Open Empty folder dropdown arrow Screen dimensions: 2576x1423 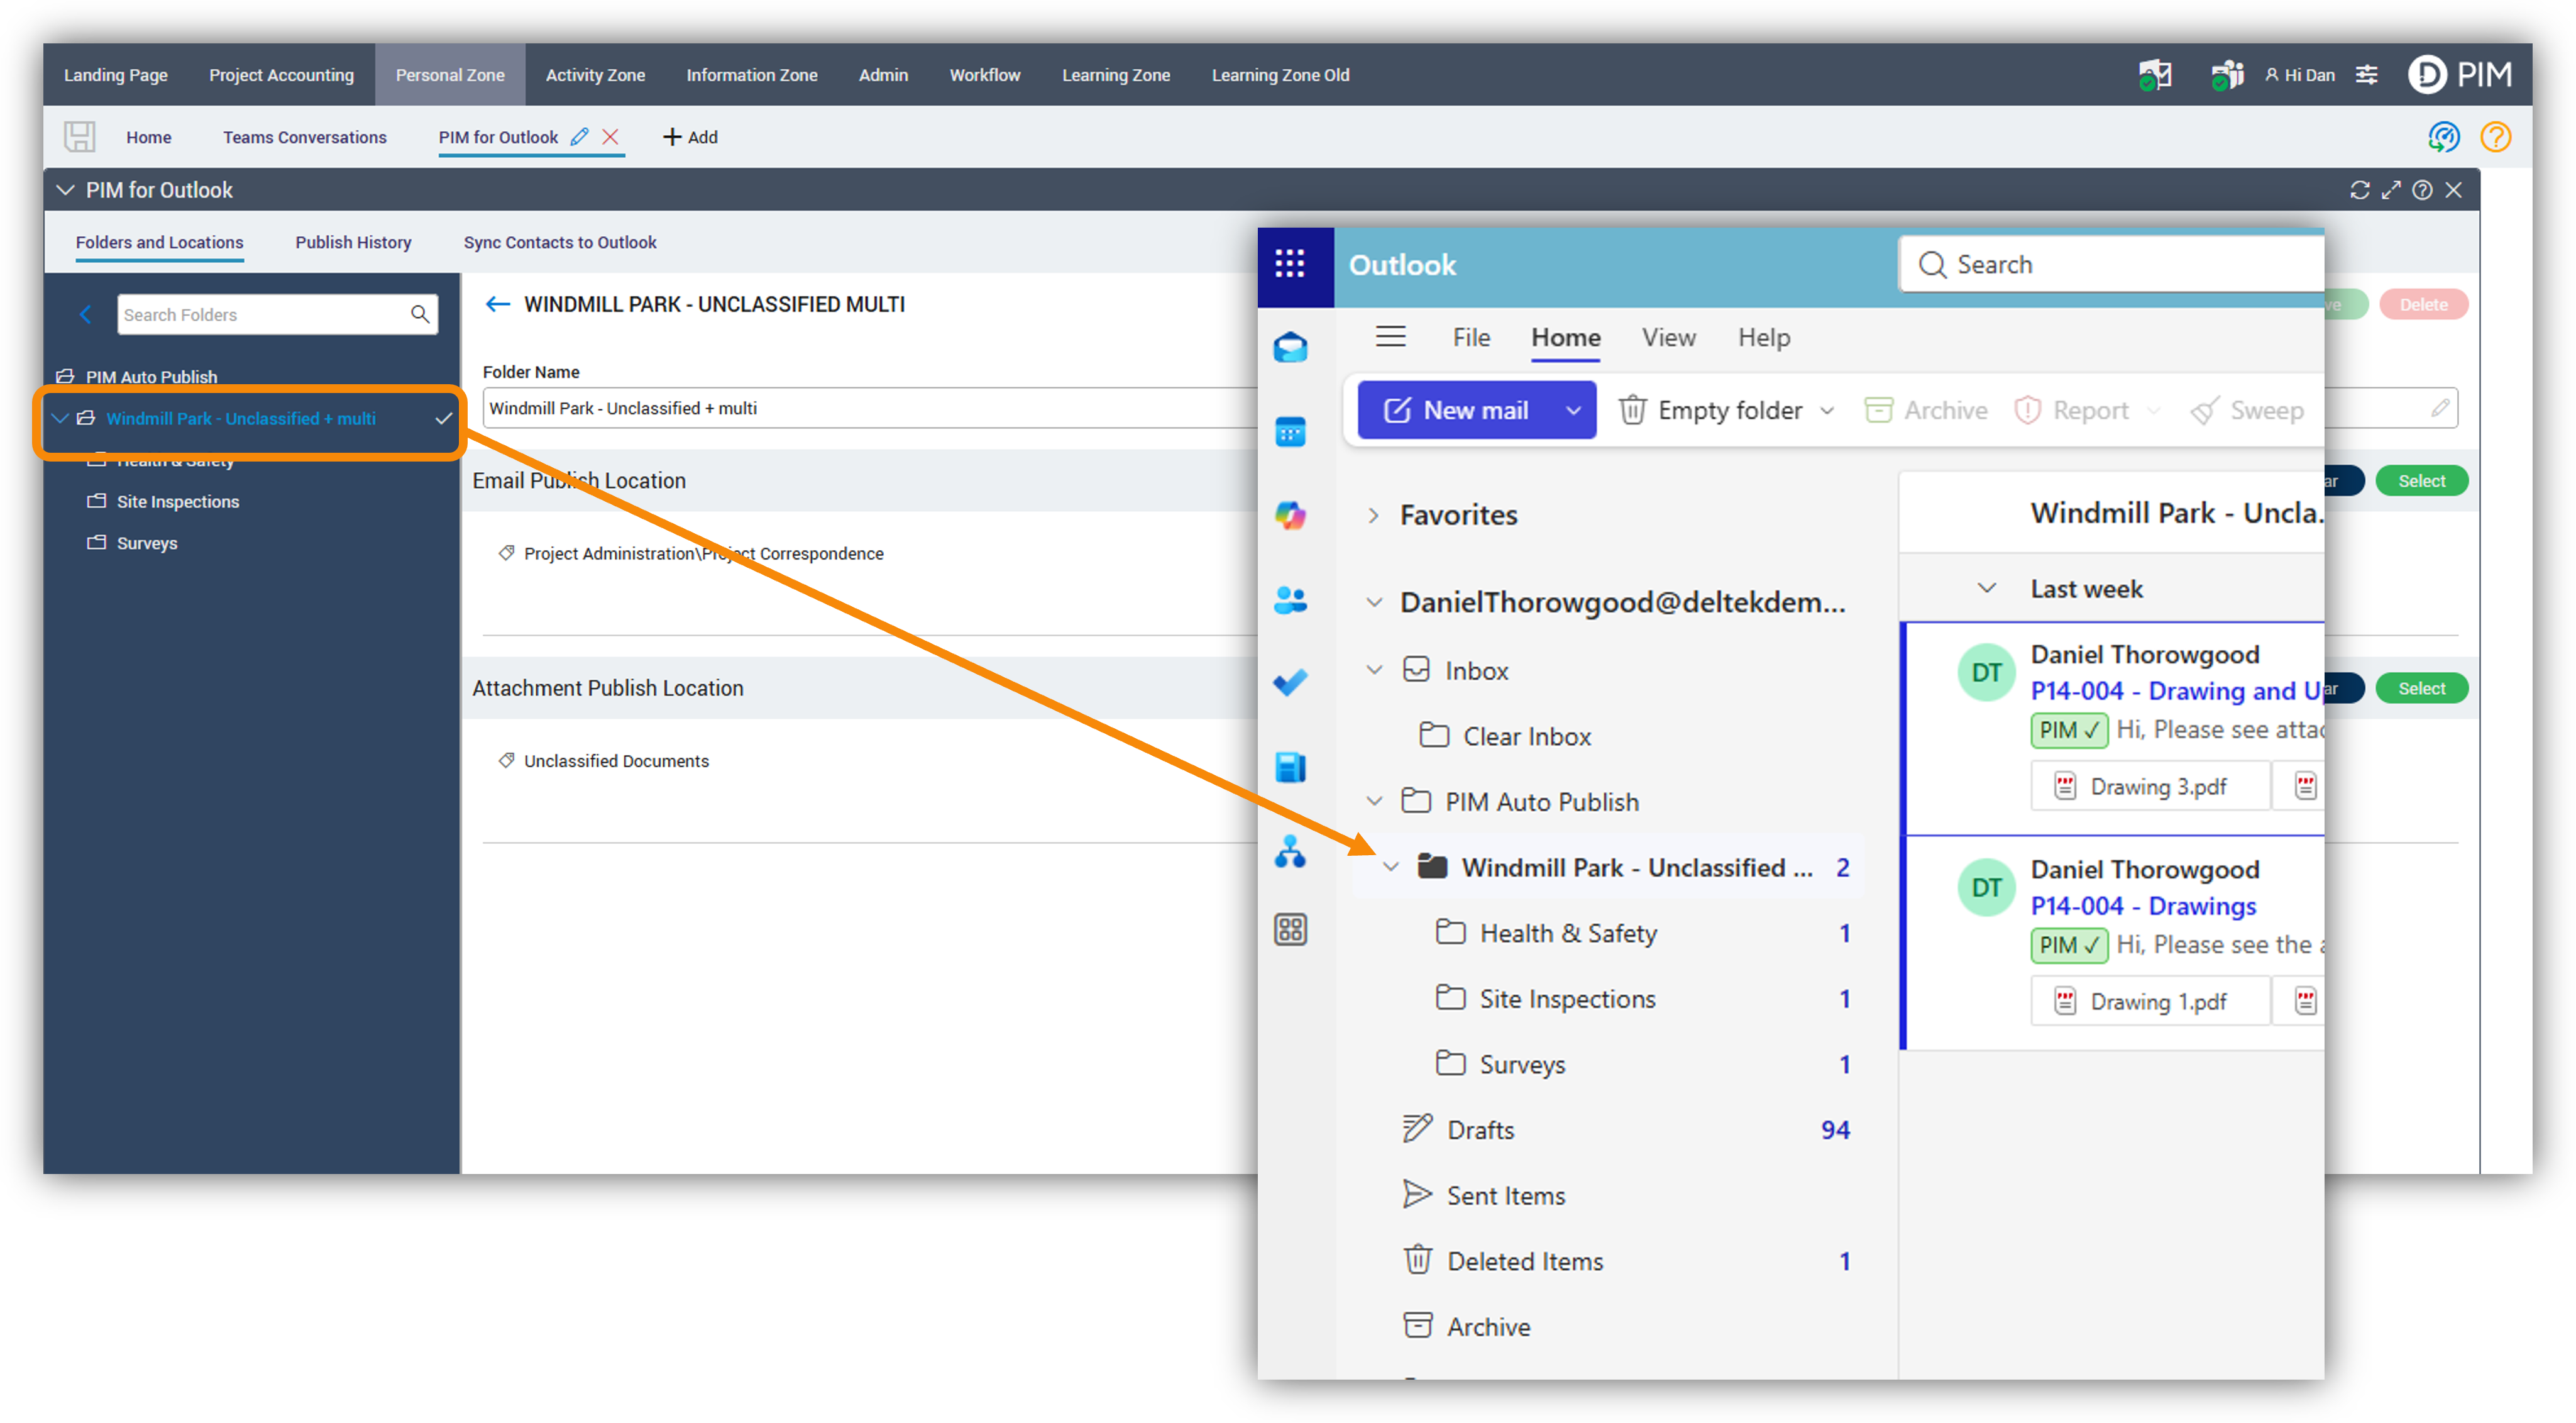(1827, 410)
